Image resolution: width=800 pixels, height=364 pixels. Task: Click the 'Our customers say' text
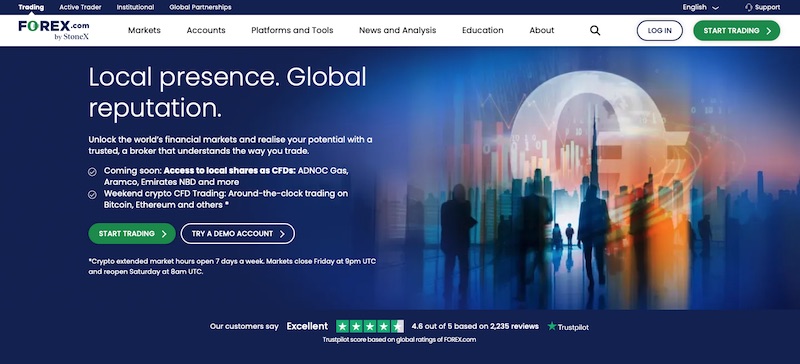click(x=244, y=326)
